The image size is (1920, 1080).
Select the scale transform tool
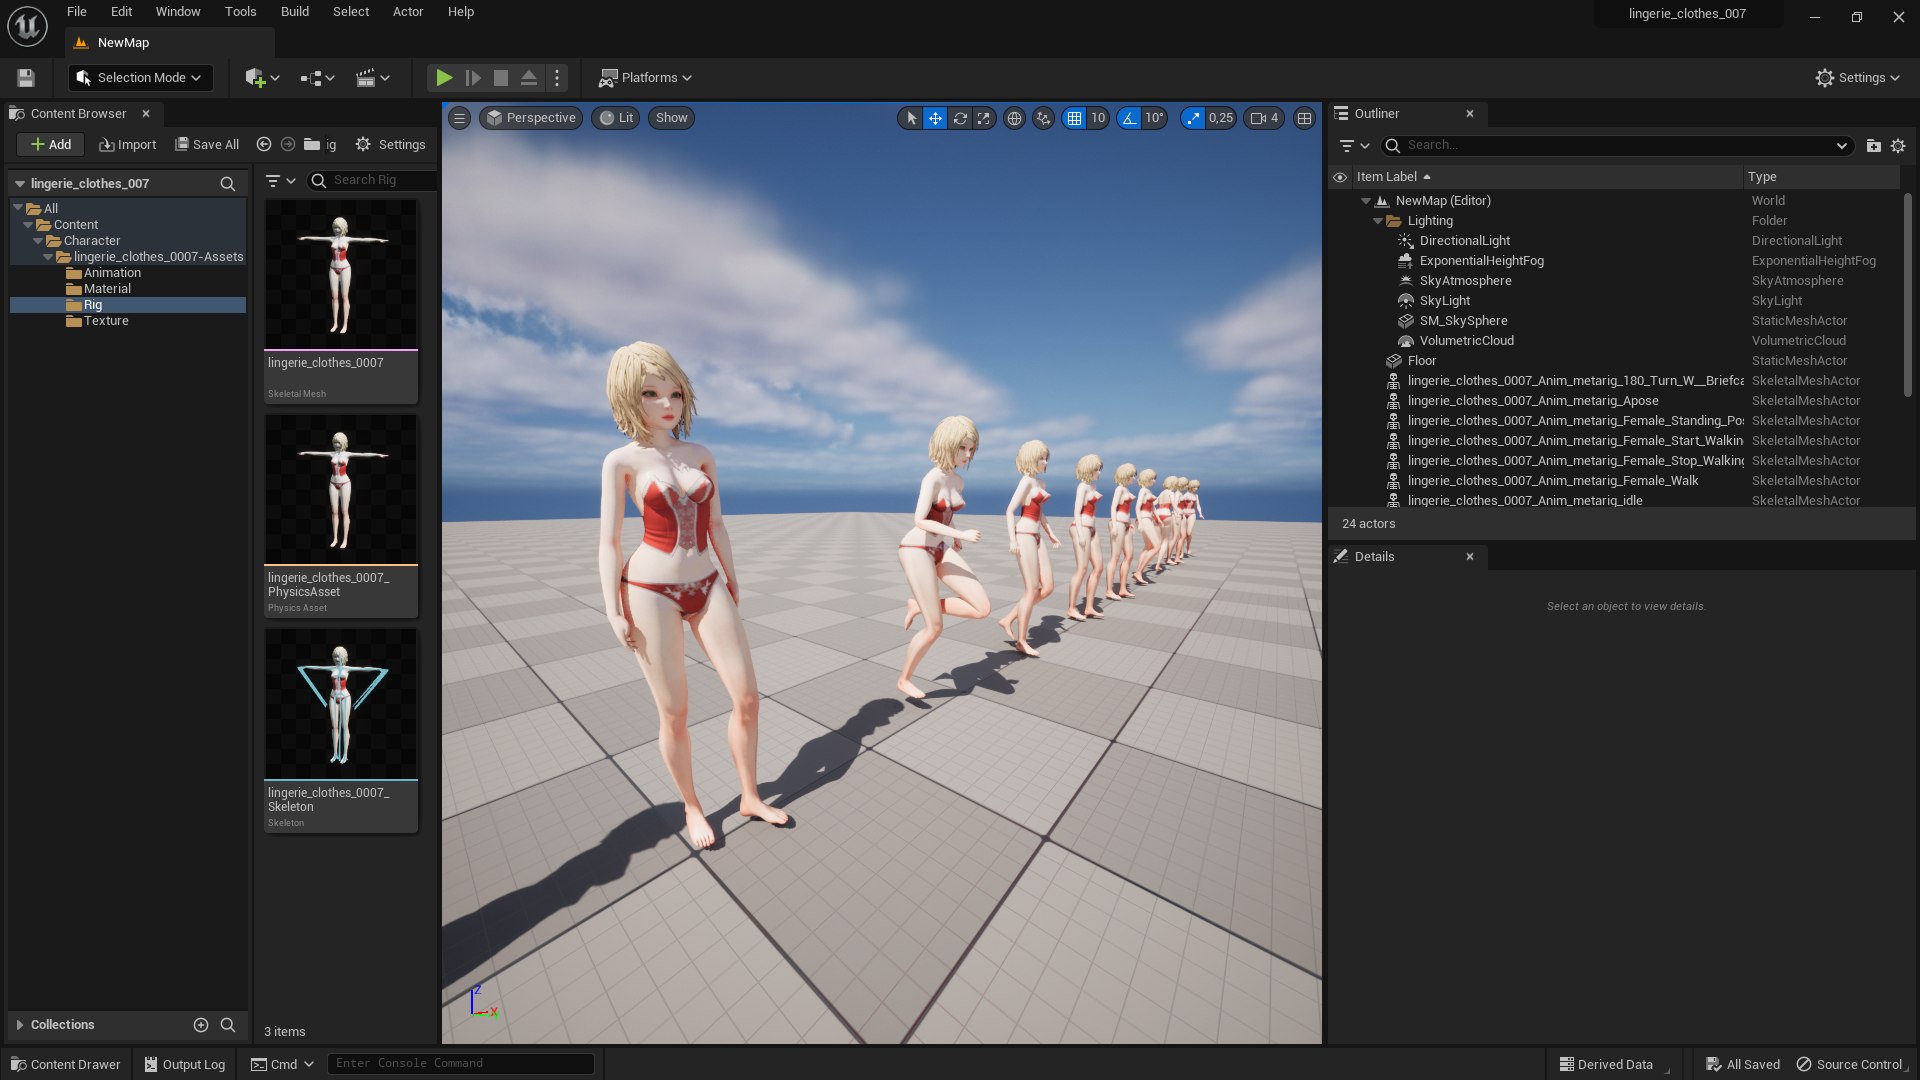coord(984,118)
